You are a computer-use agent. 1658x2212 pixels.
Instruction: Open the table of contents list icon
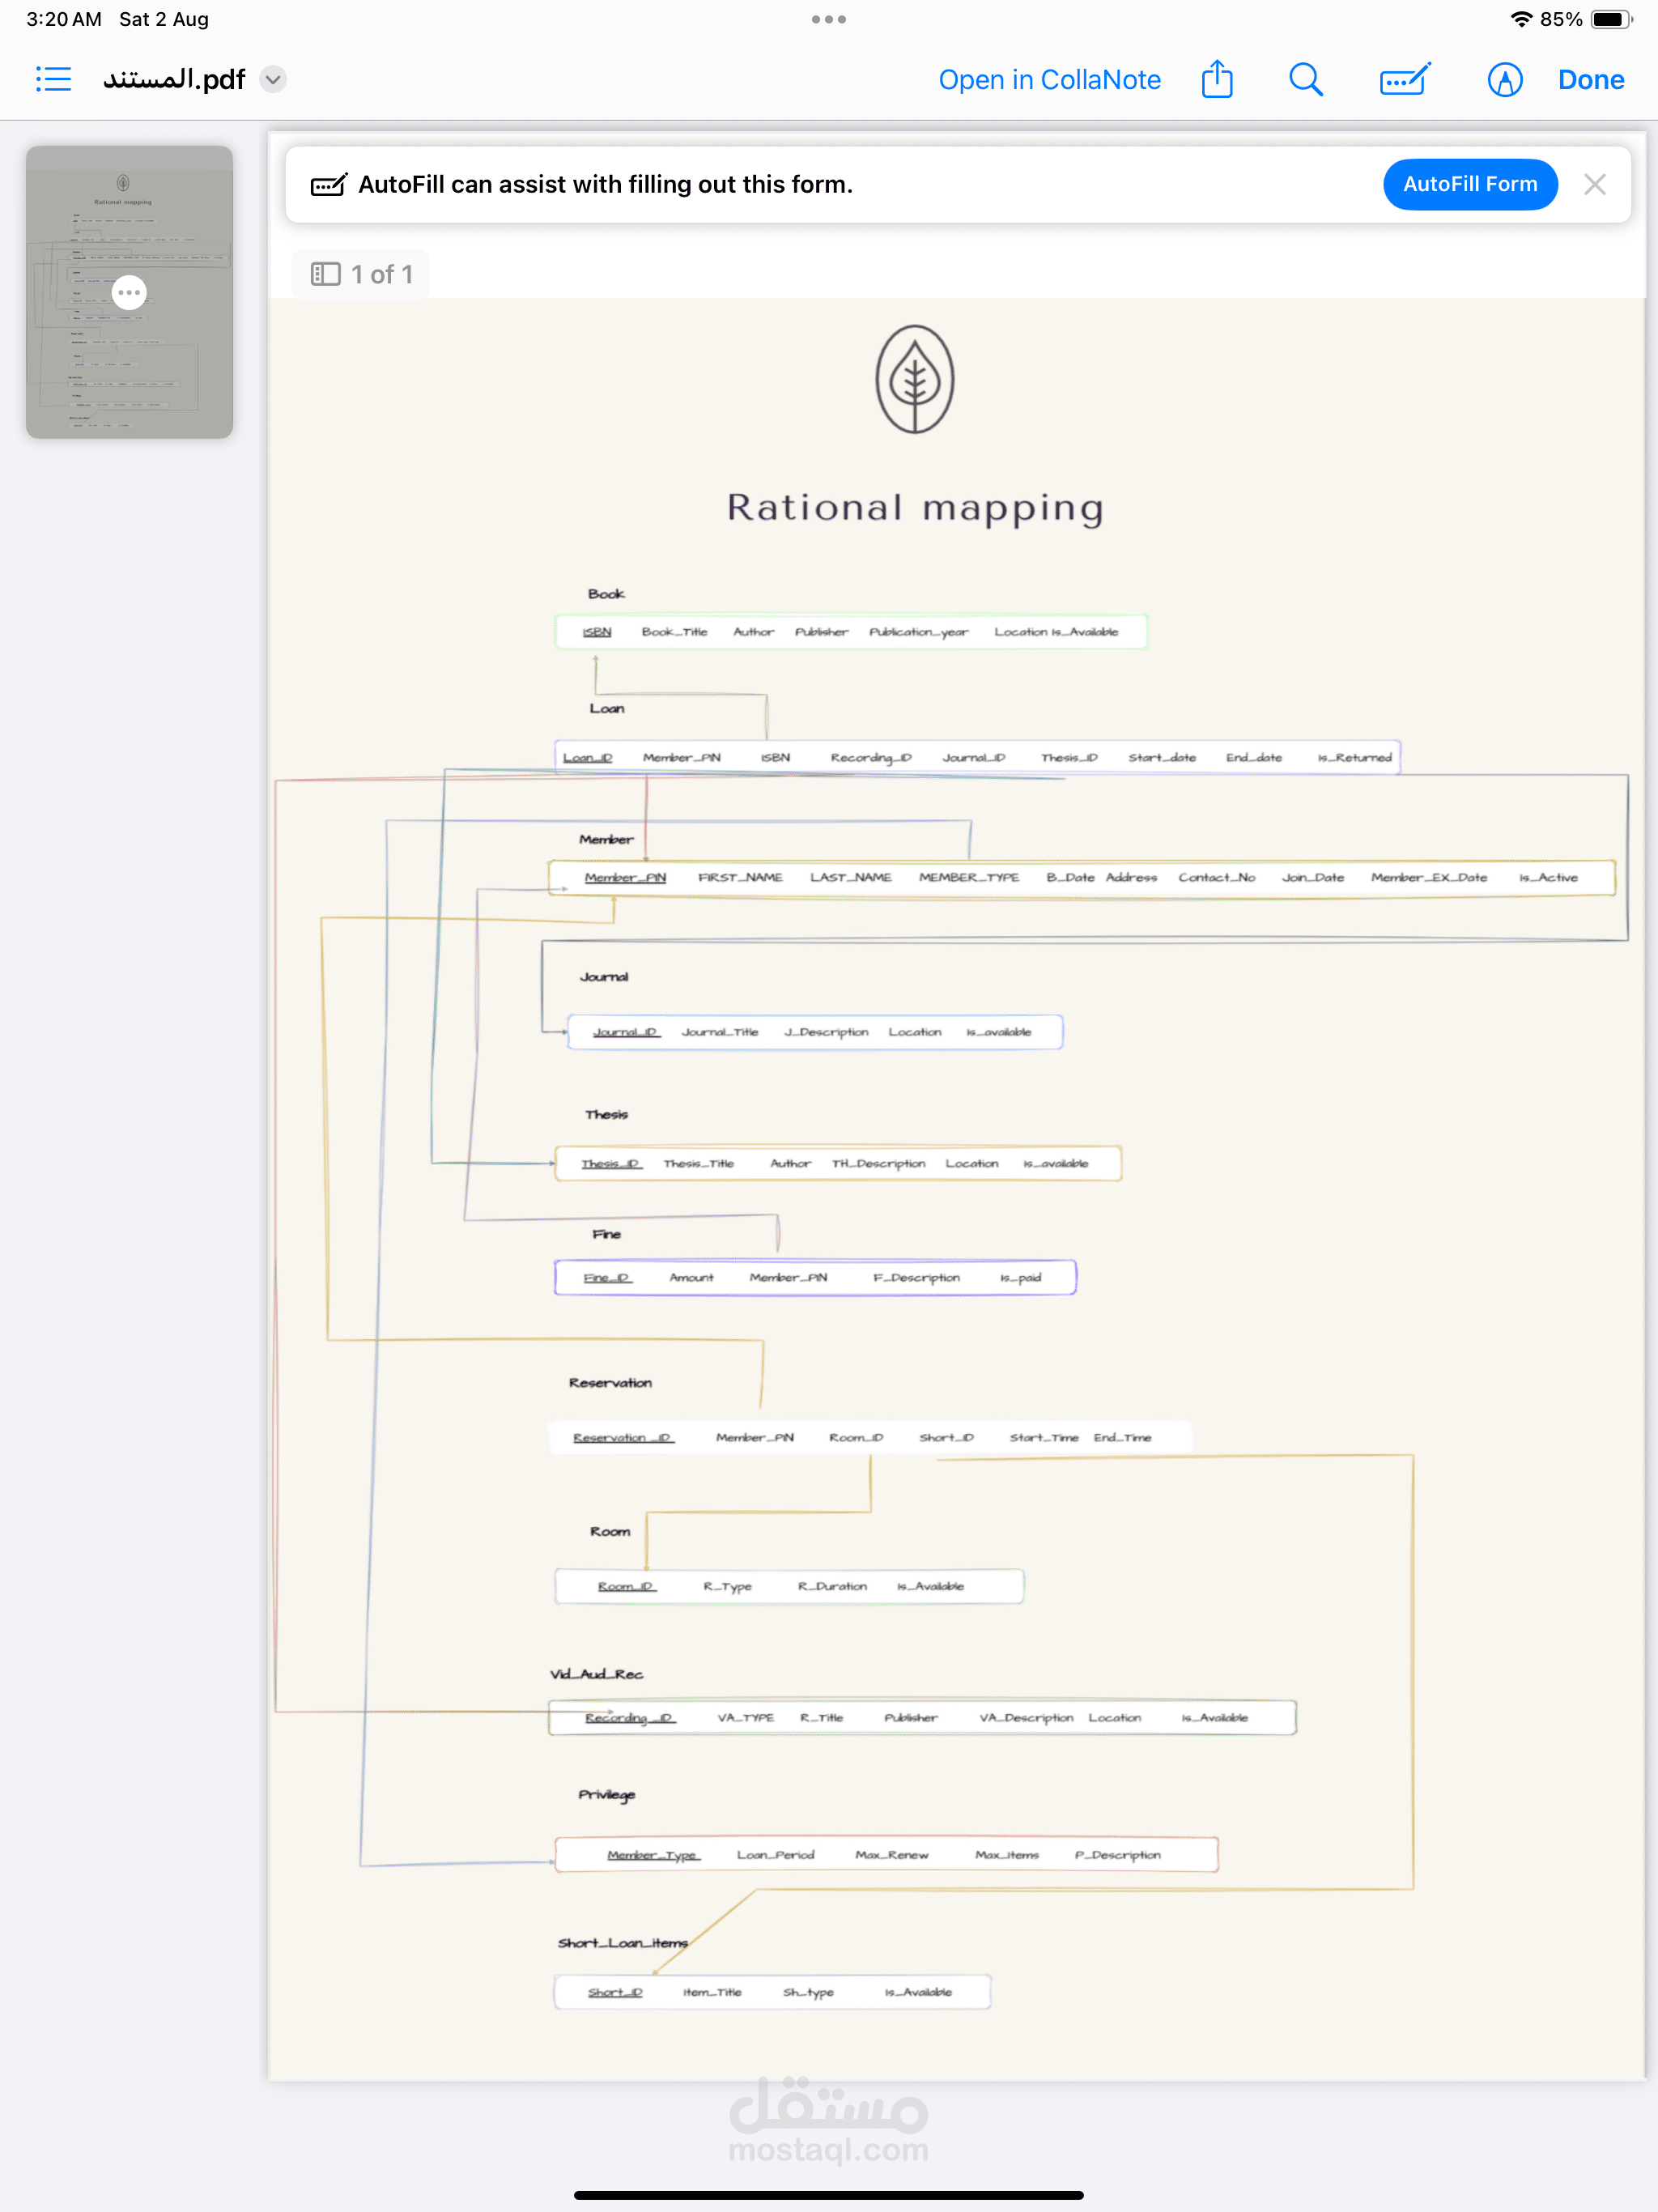pyautogui.click(x=53, y=79)
